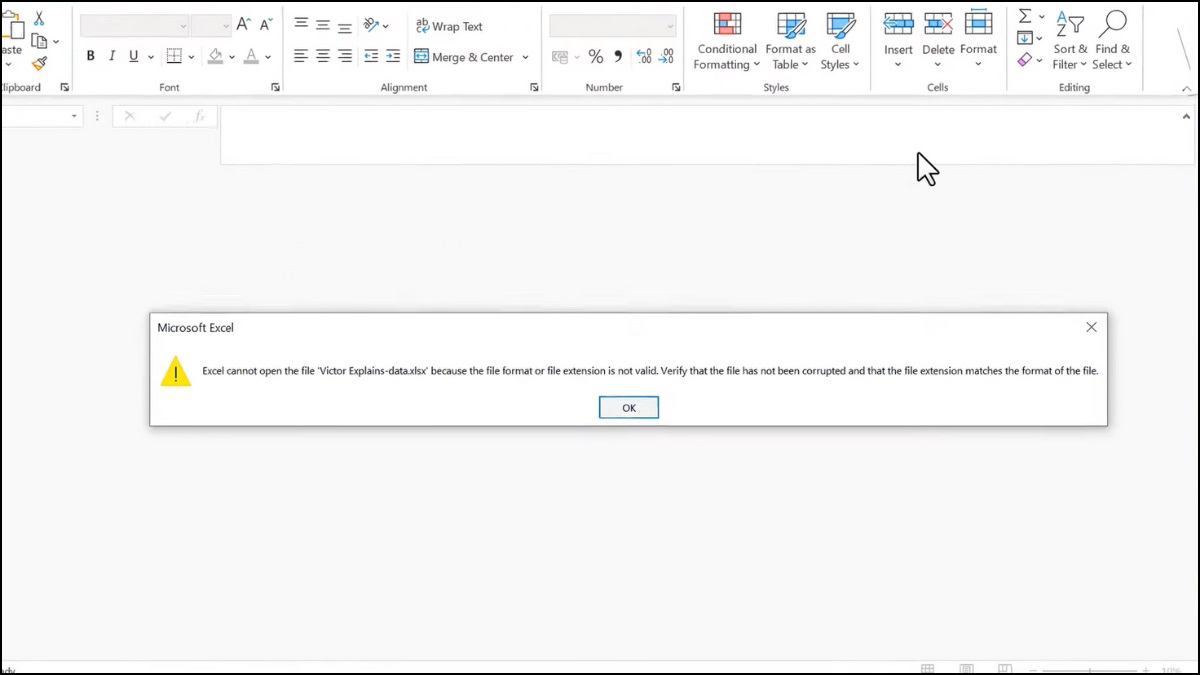Open the Format cells menu
Viewport: 1200px width, 675px height.
978,40
